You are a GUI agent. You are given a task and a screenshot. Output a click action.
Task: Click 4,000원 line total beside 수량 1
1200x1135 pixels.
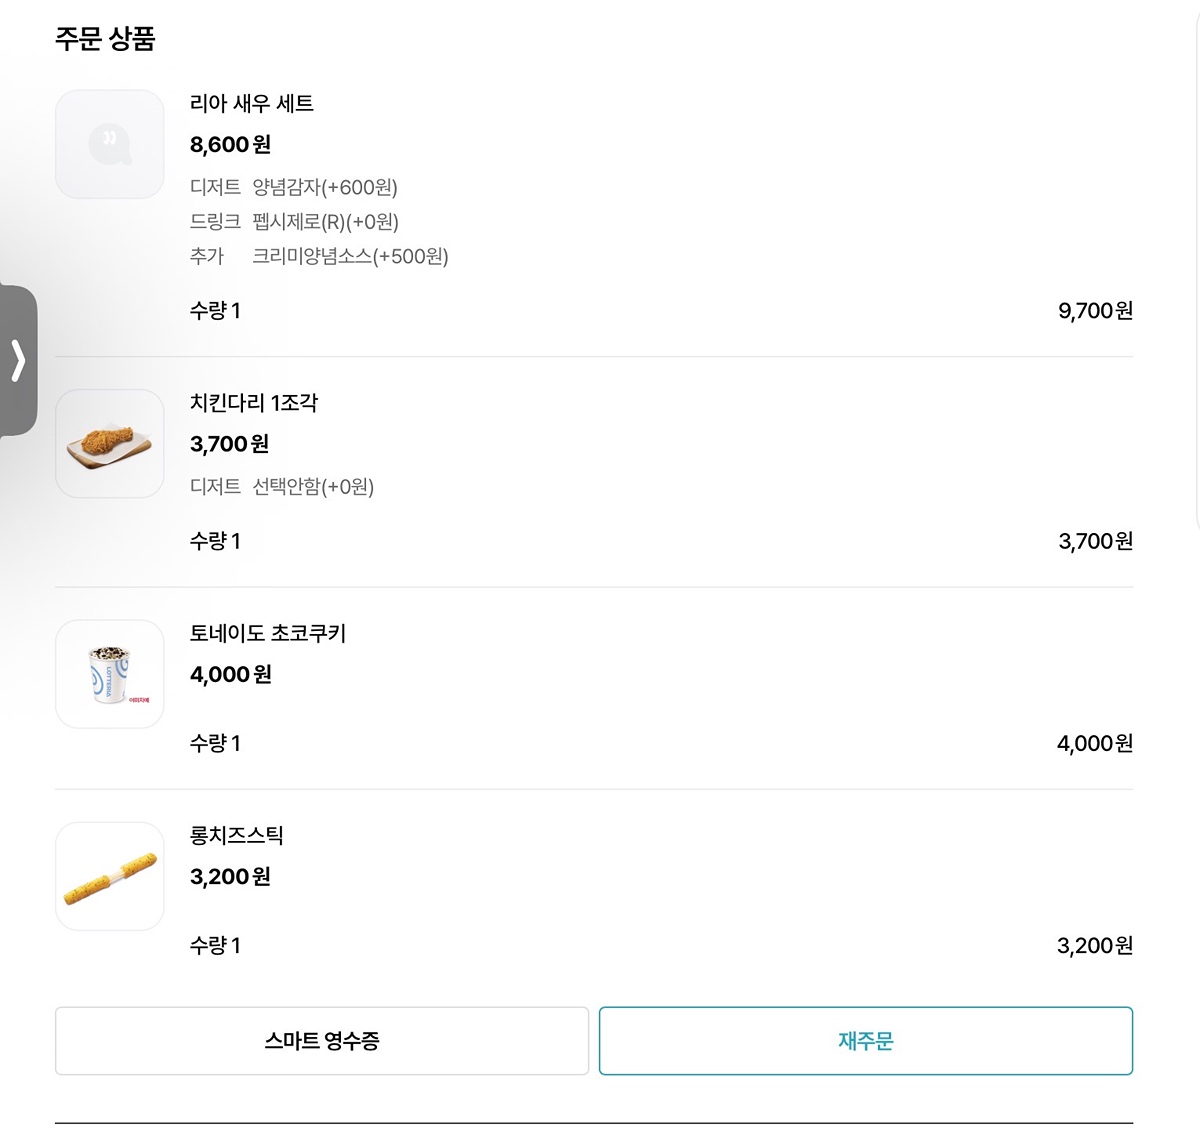point(1095,744)
